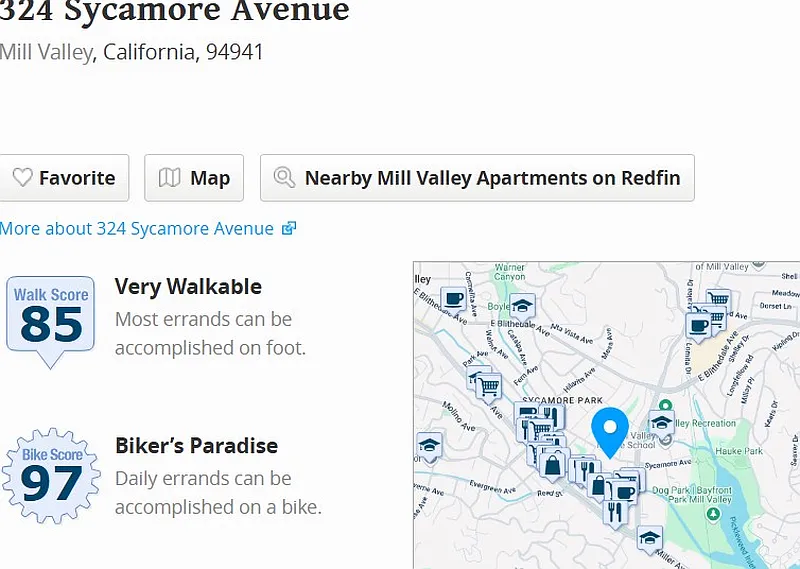Click the heart icon on Favorite
Viewport: 800px width, 569px height.
[x=22, y=178]
